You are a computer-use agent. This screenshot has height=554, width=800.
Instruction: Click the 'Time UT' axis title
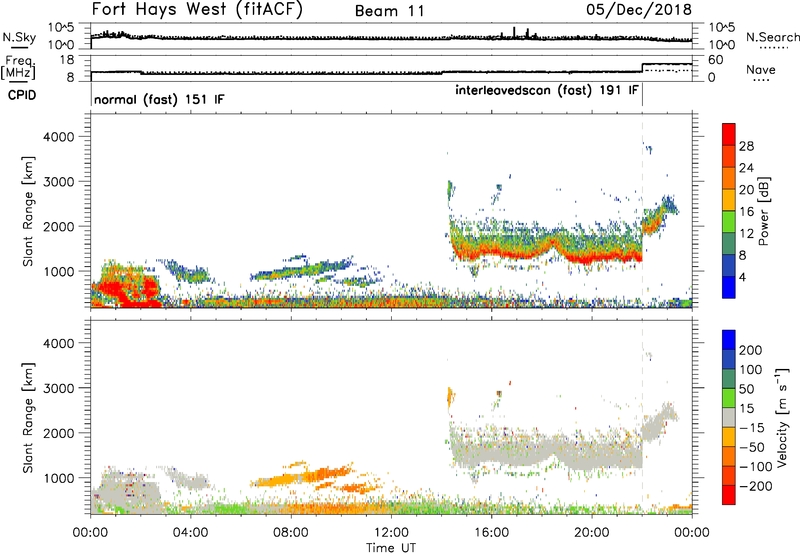click(x=391, y=548)
